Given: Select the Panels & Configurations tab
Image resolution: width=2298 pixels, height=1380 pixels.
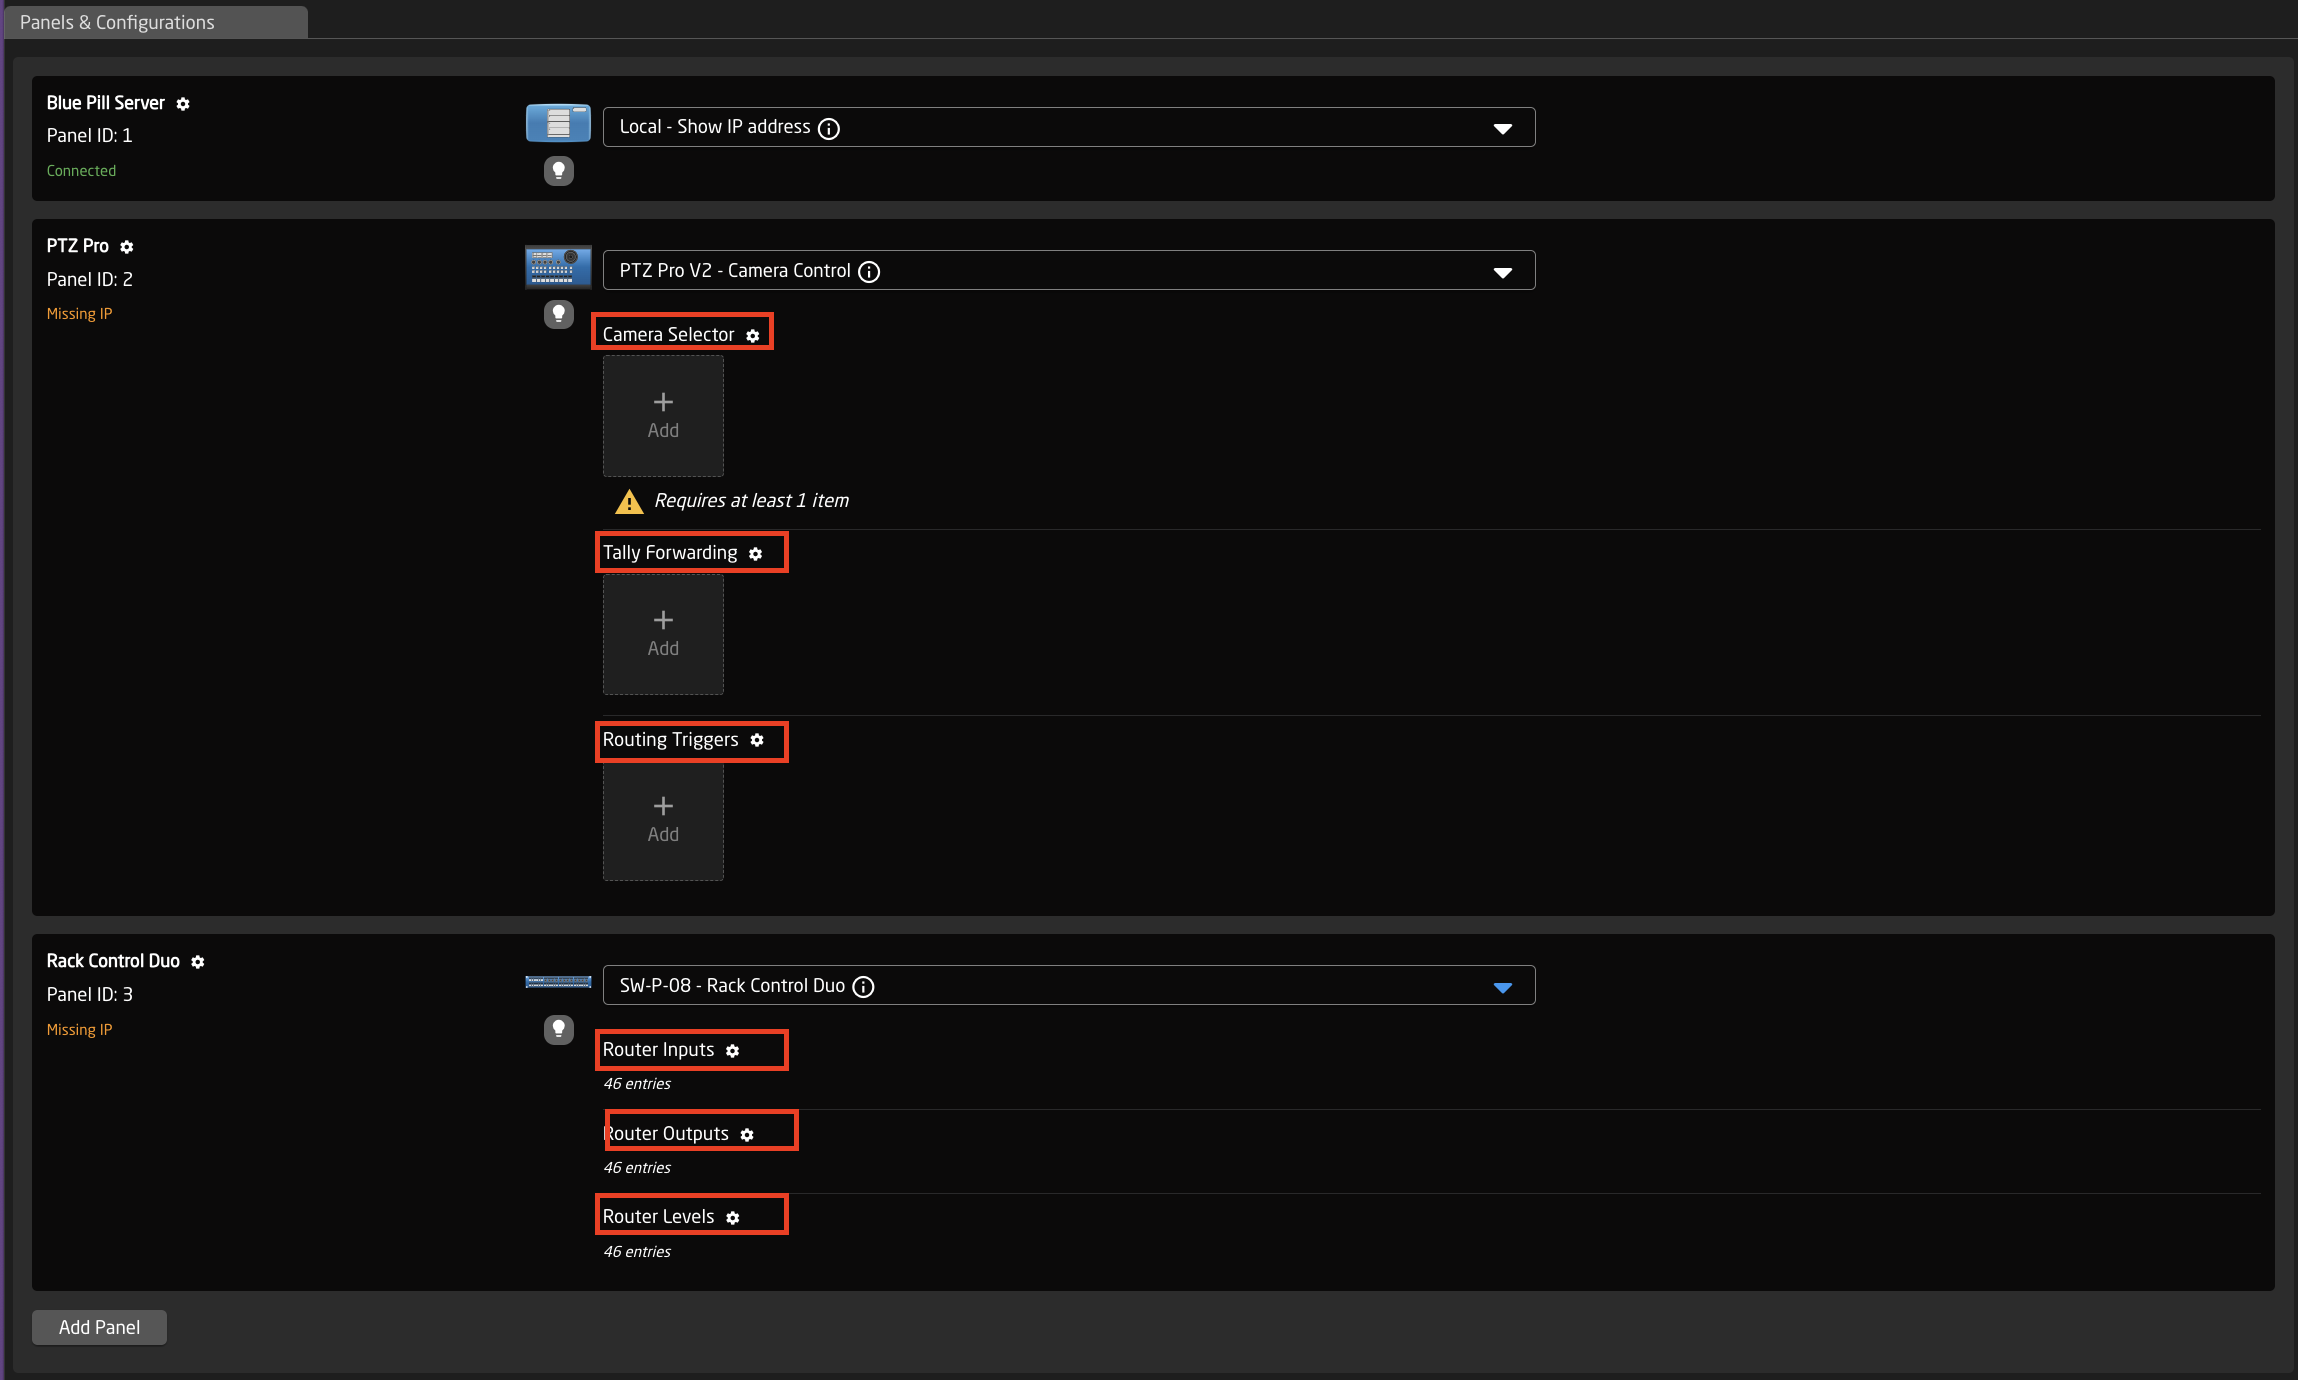Looking at the screenshot, I should [x=157, y=22].
